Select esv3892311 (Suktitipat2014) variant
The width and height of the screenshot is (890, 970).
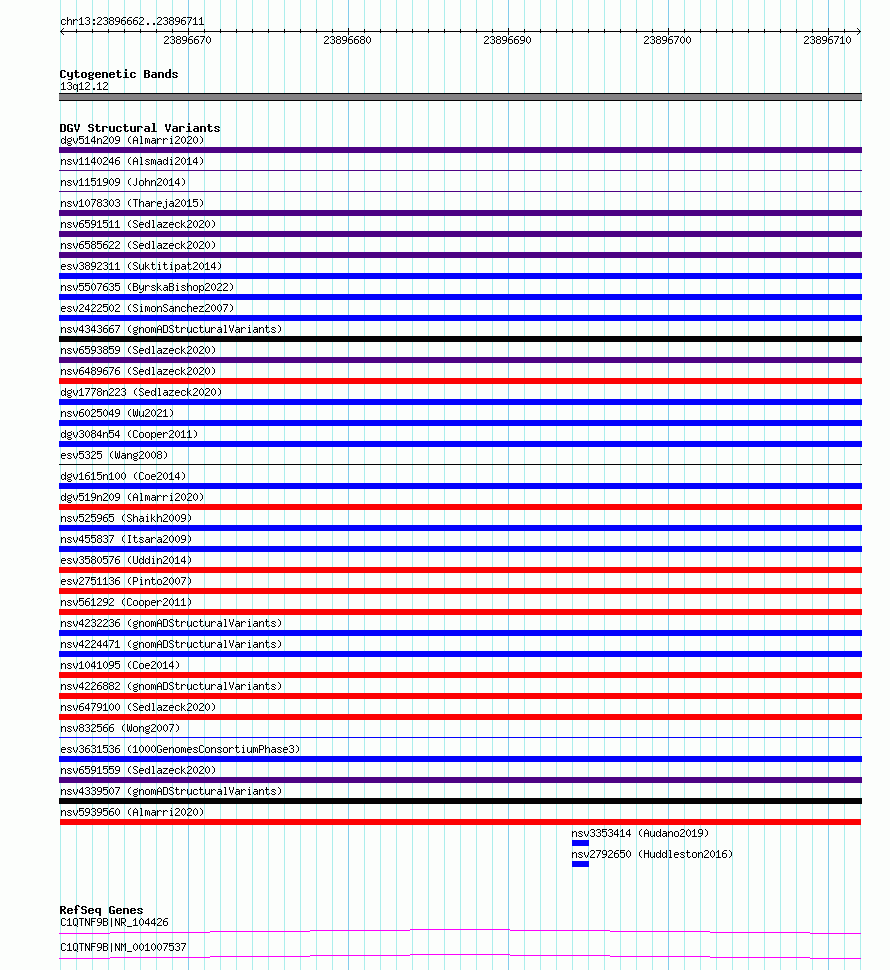[141, 267]
